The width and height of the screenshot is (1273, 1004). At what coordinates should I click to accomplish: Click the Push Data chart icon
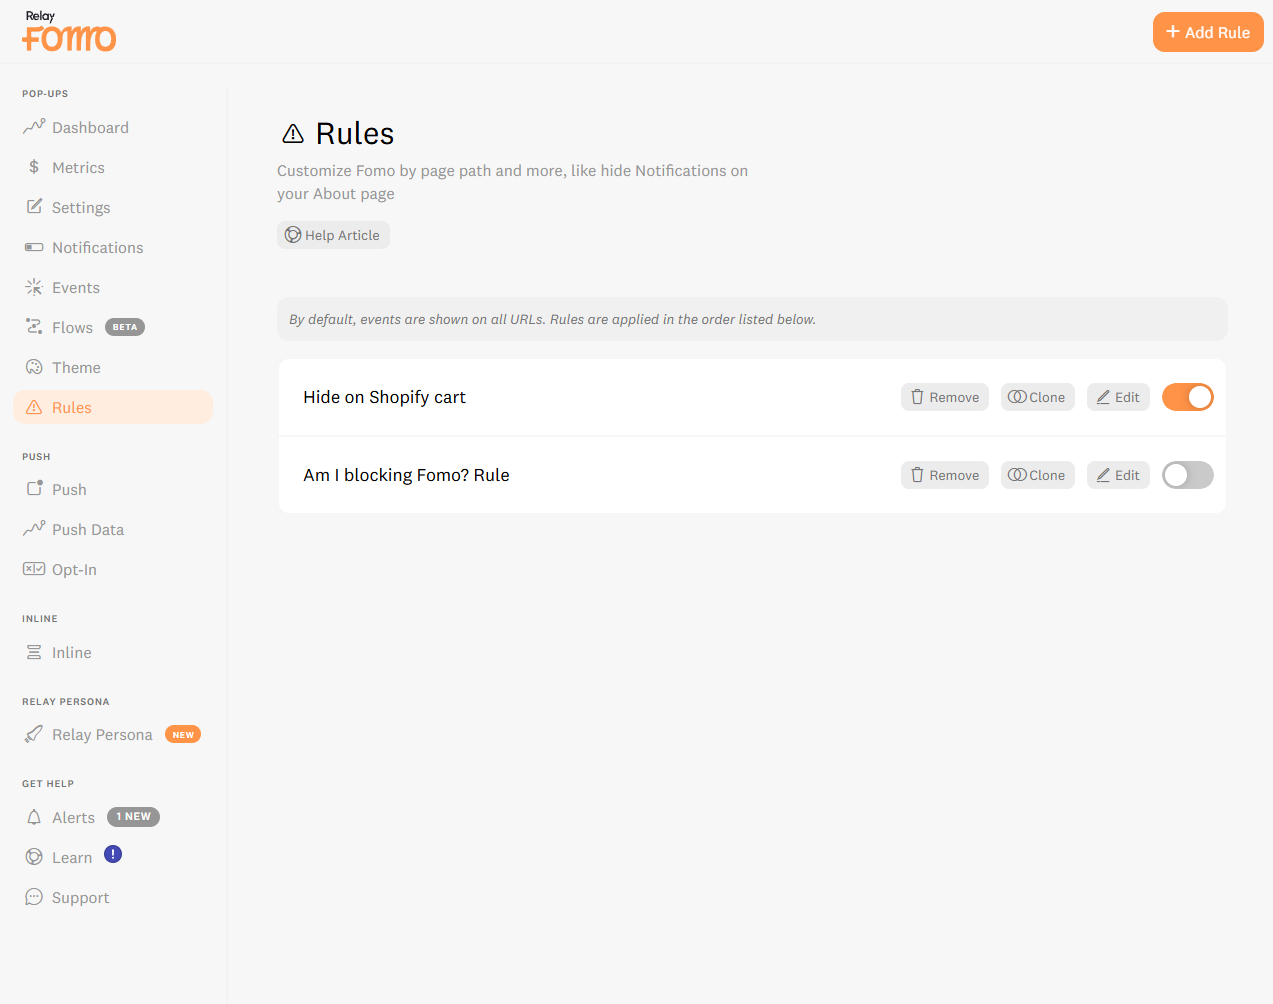click(x=34, y=529)
